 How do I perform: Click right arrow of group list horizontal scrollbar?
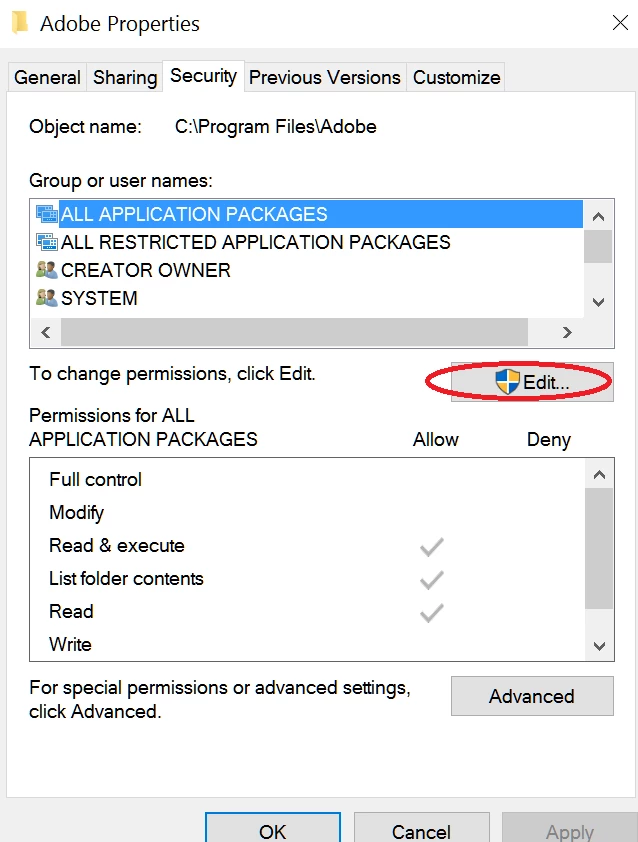[567, 332]
